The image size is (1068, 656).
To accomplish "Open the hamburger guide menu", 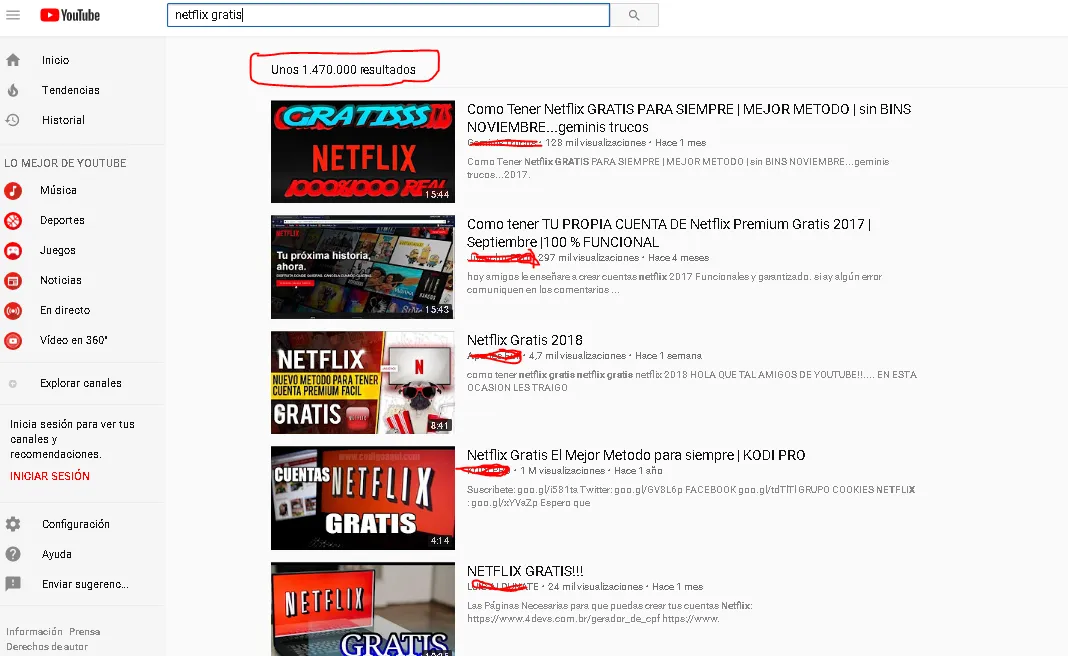I will click(13, 15).
